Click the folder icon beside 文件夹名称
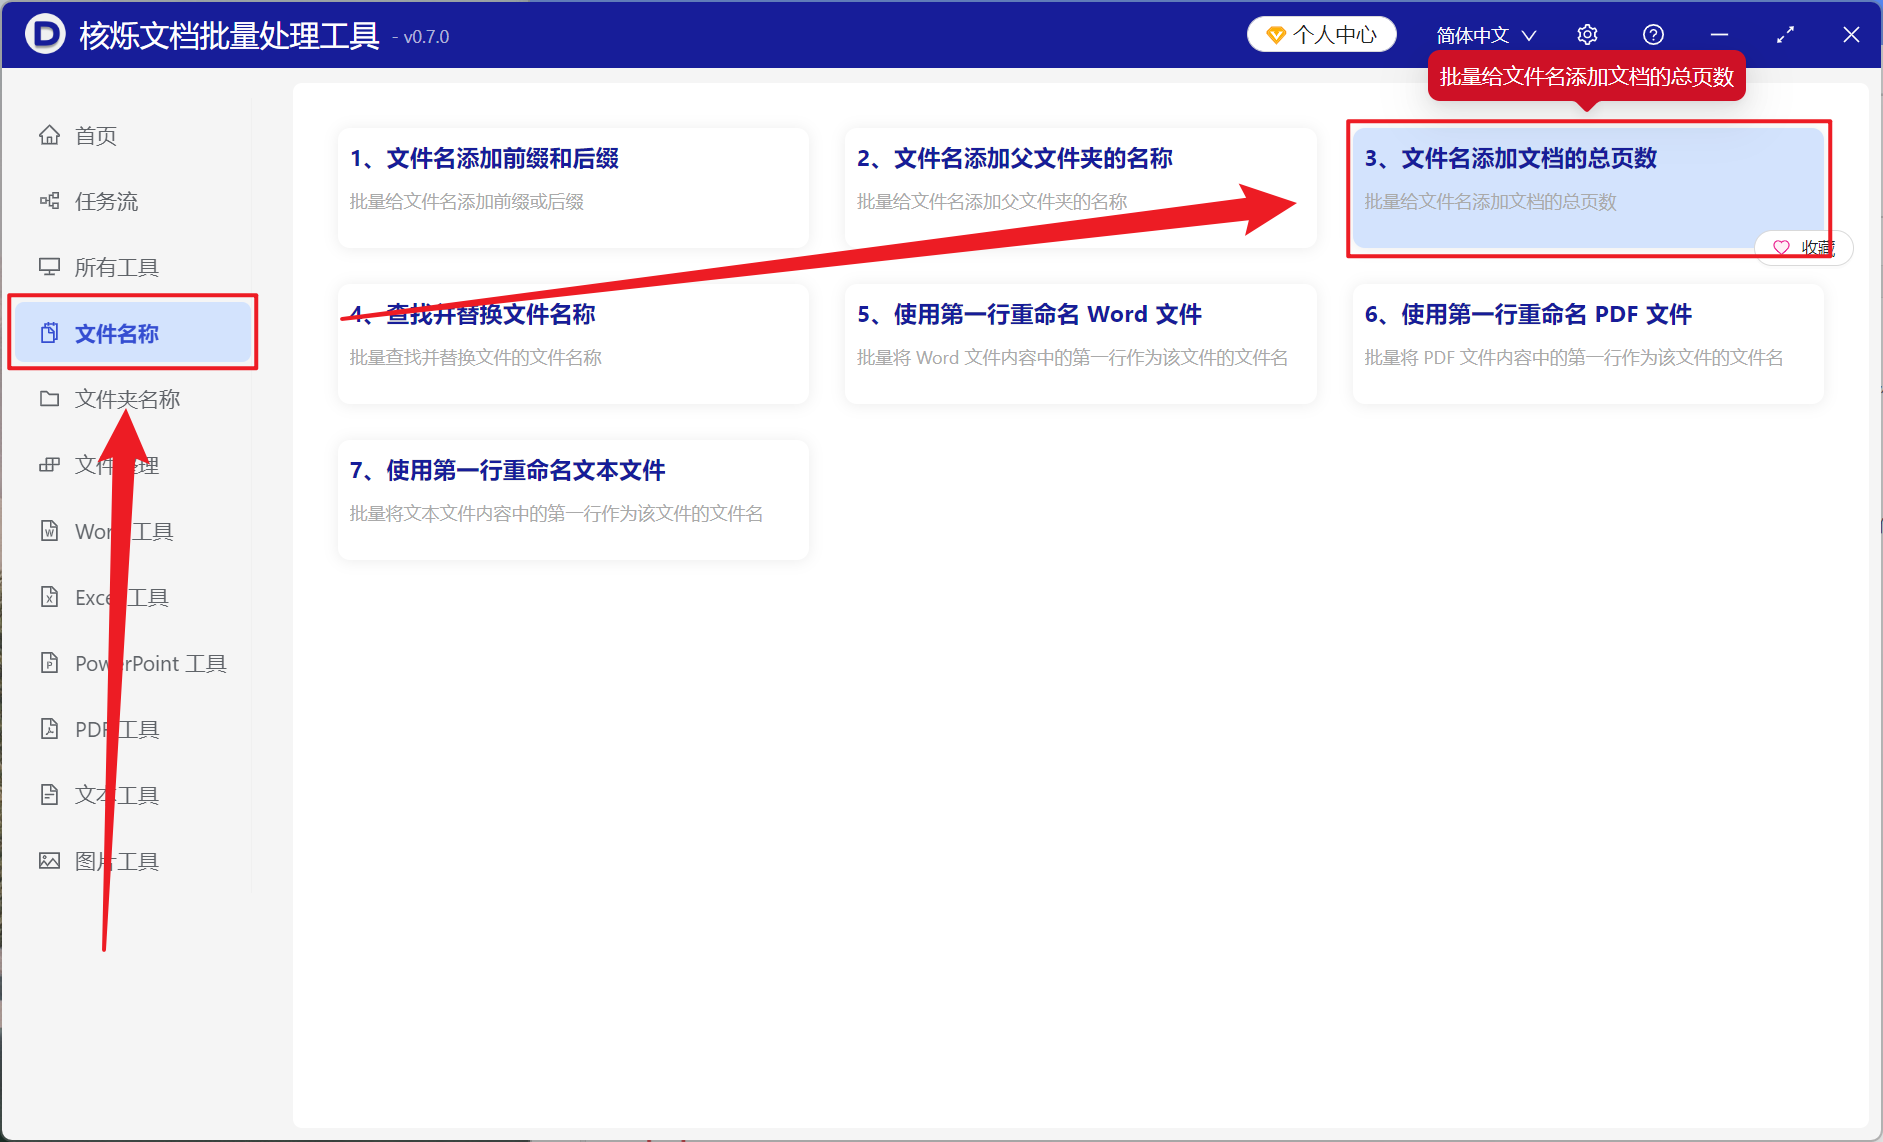Screen dimensions: 1883x1142 click(x=49, y=399)
